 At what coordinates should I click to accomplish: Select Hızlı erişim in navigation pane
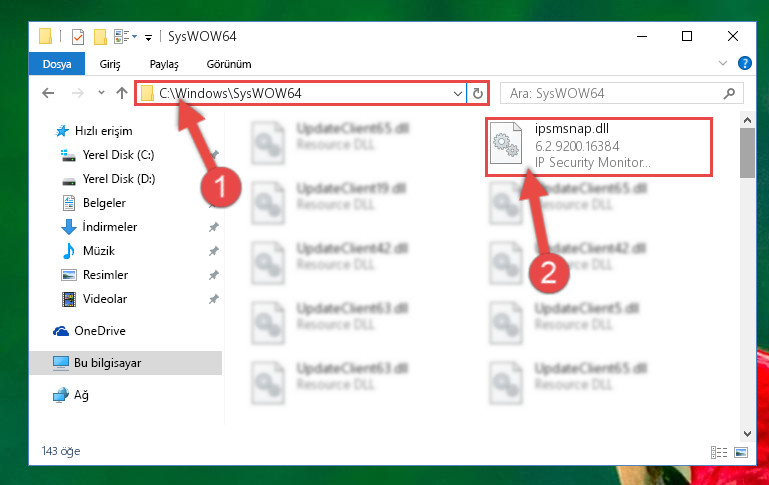coord(103,131)
